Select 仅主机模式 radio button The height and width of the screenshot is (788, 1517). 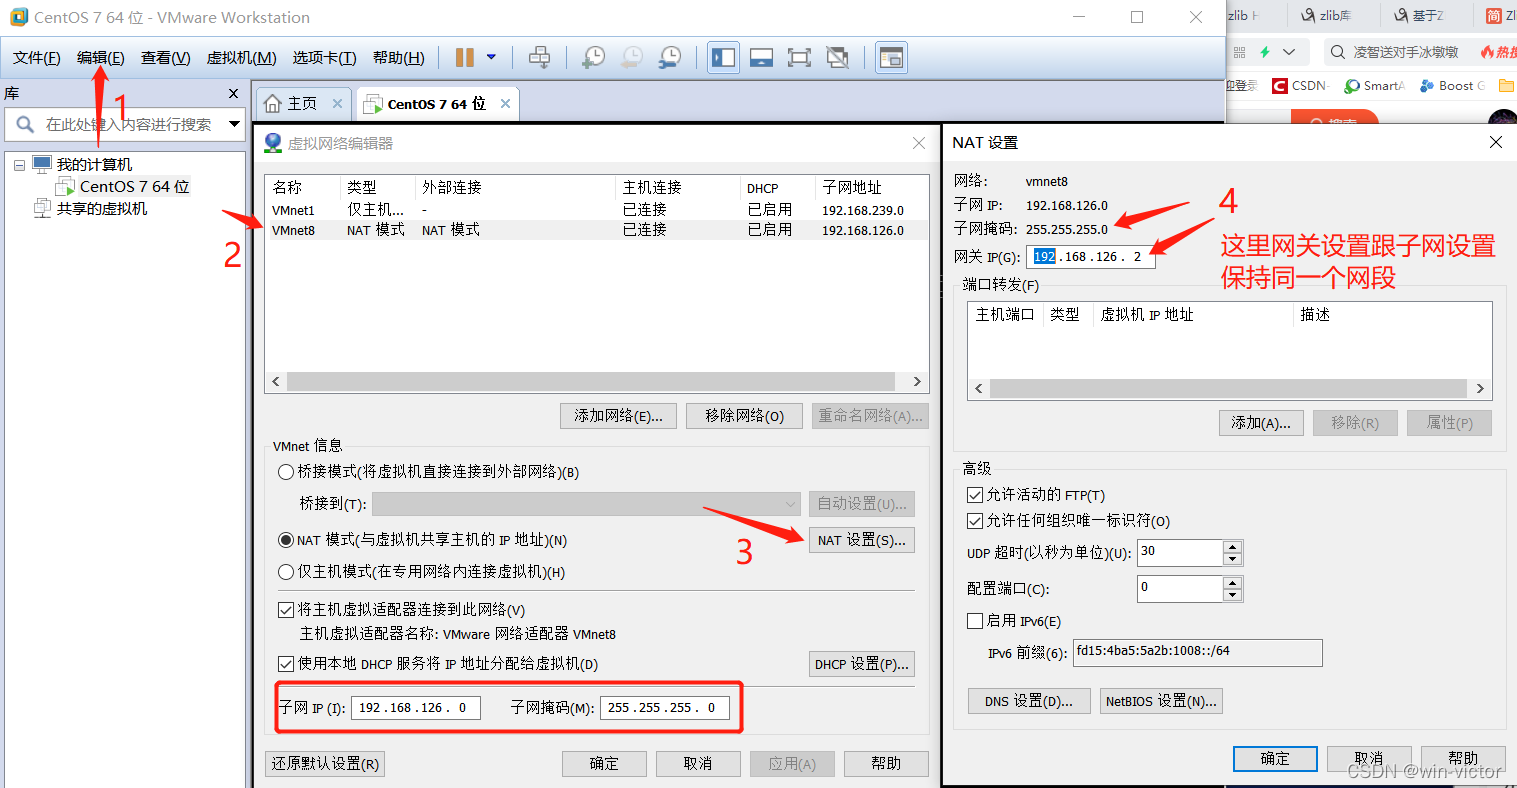pyautogui.click(x=286, y=572)
